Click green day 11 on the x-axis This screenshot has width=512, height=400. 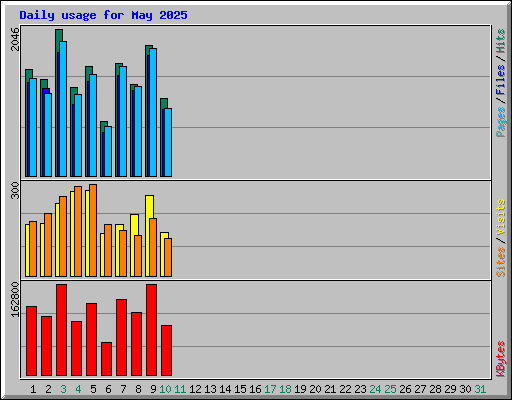pos(180,389)
